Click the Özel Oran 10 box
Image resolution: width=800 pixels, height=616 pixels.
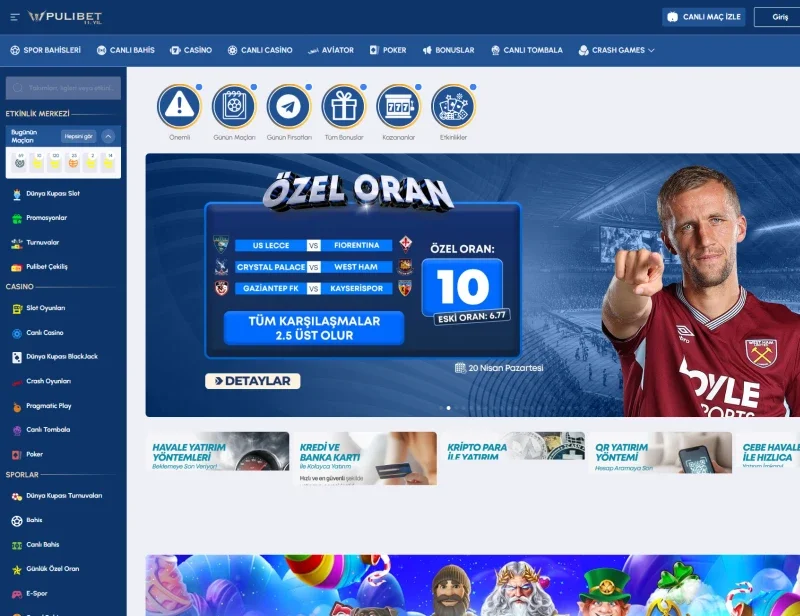tap(462, 287)
